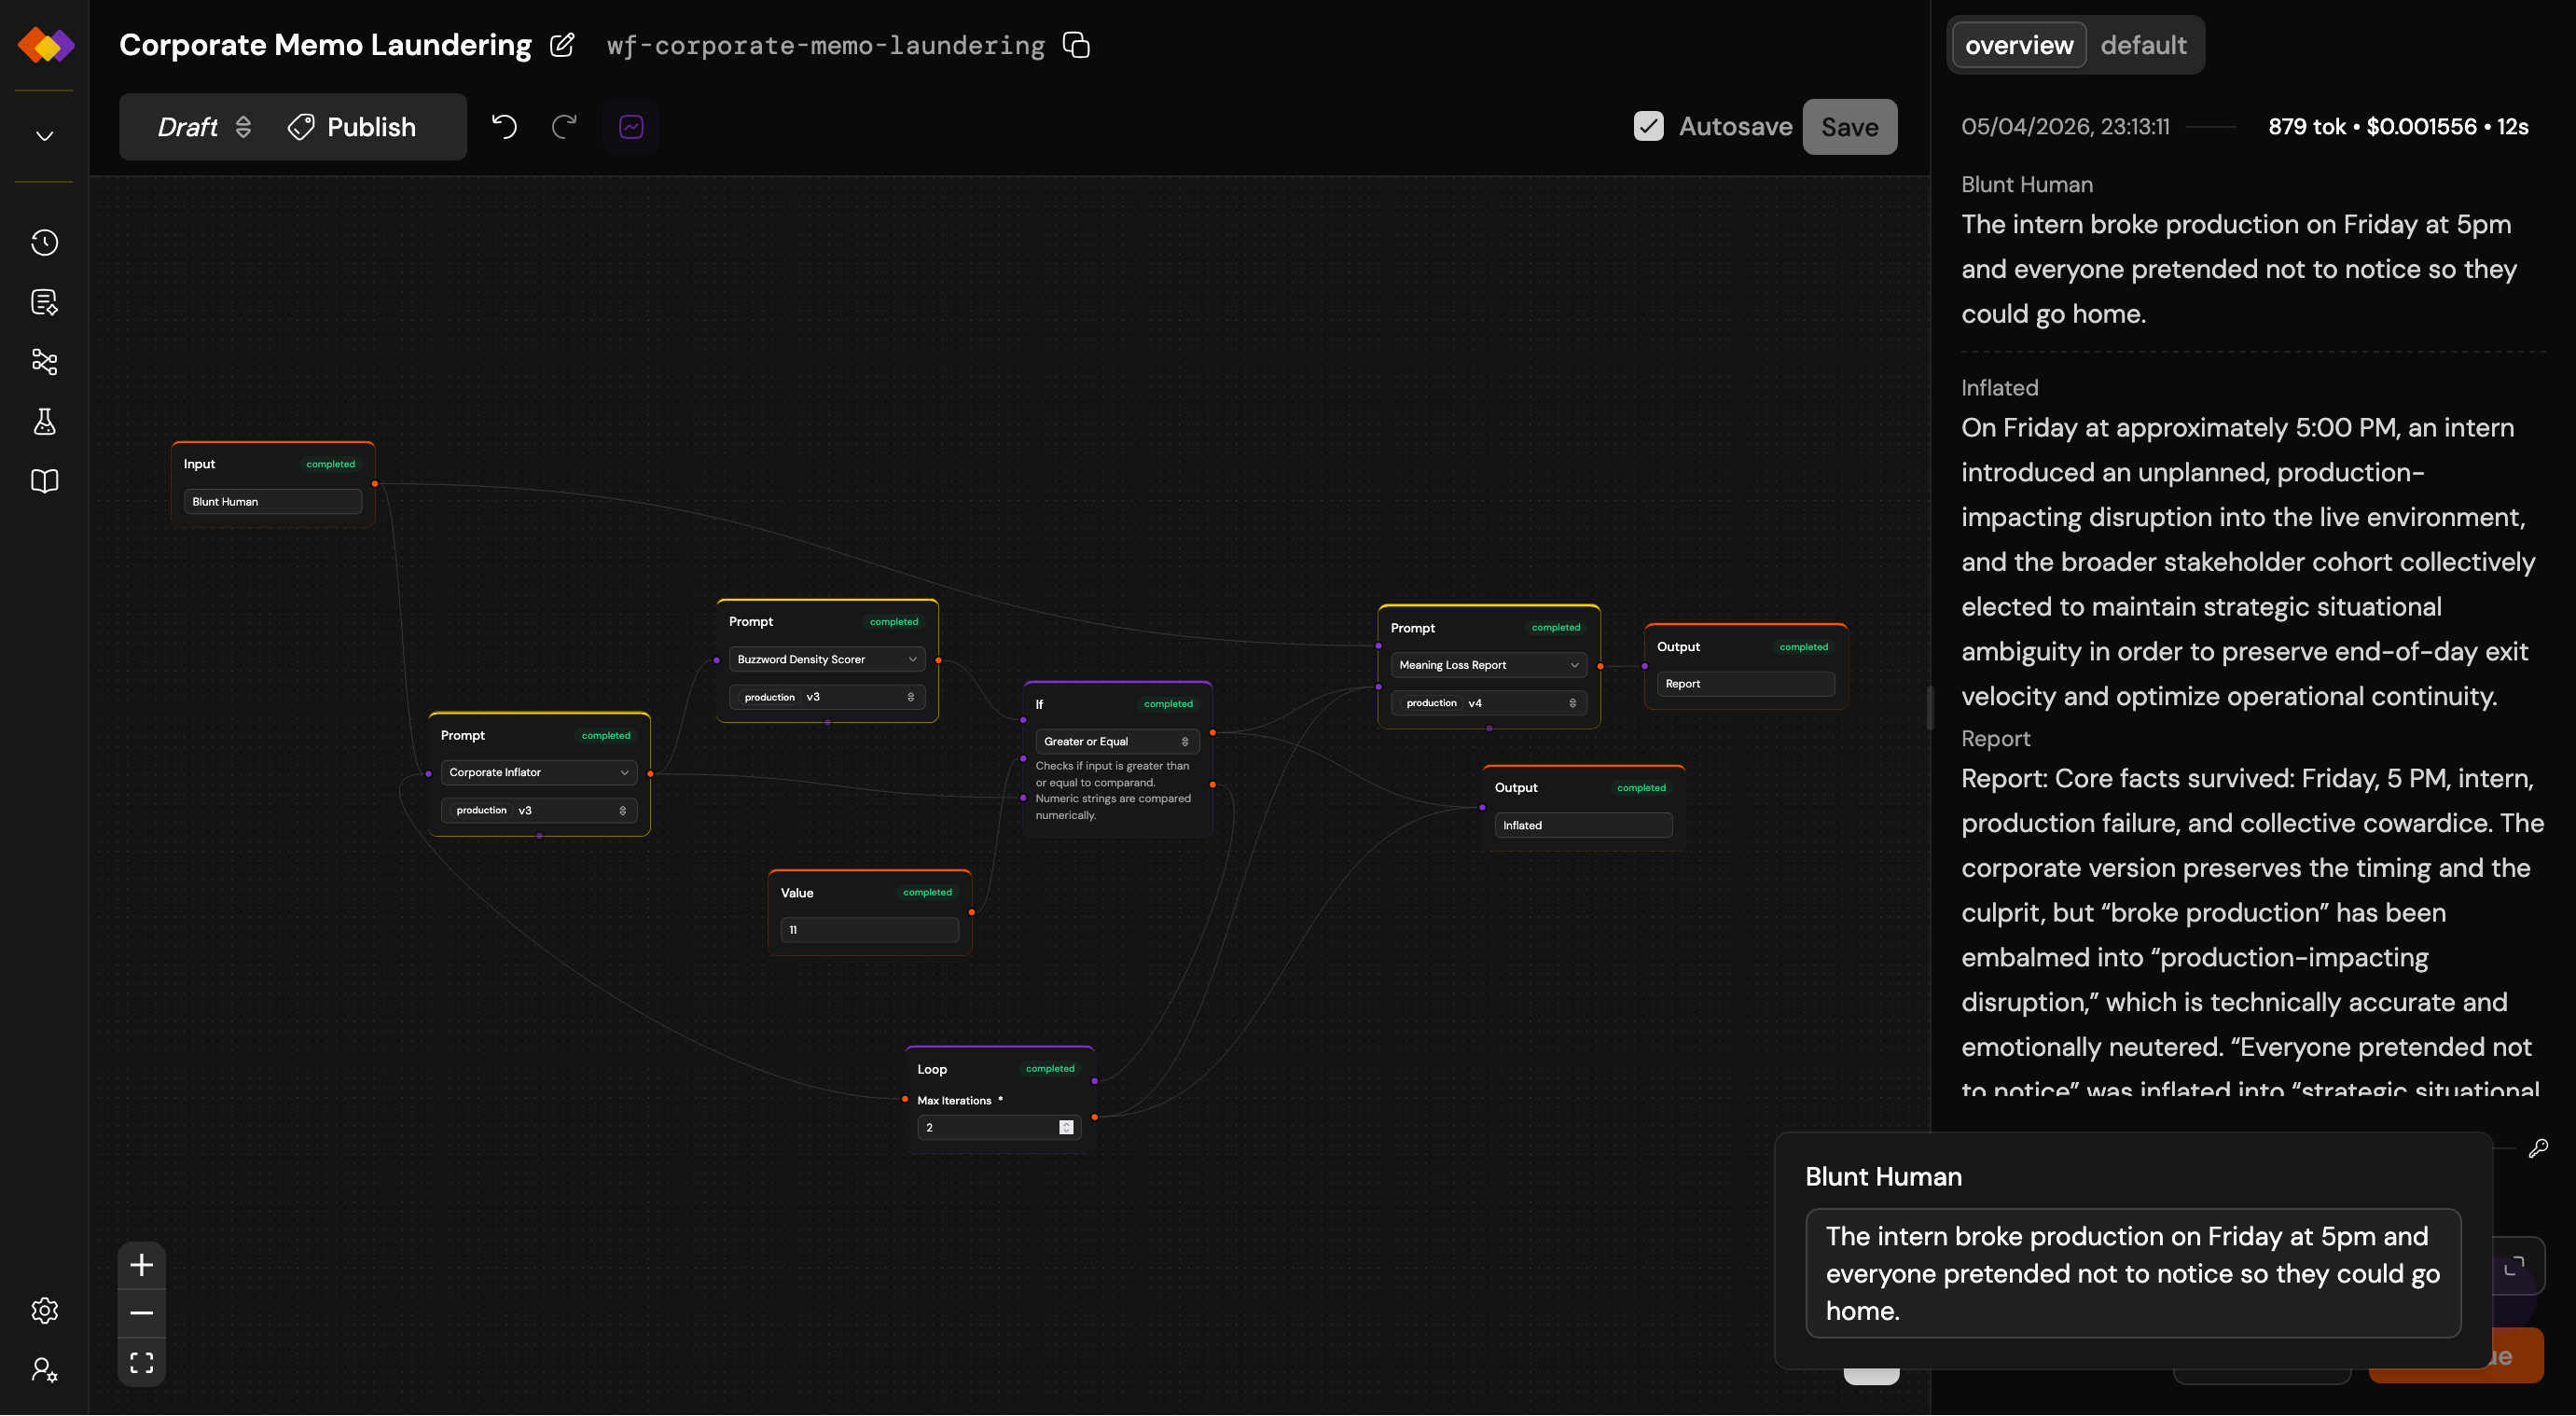Select the overview tab
The height and width of the screenshot is (1416, 2576).
2018,45
